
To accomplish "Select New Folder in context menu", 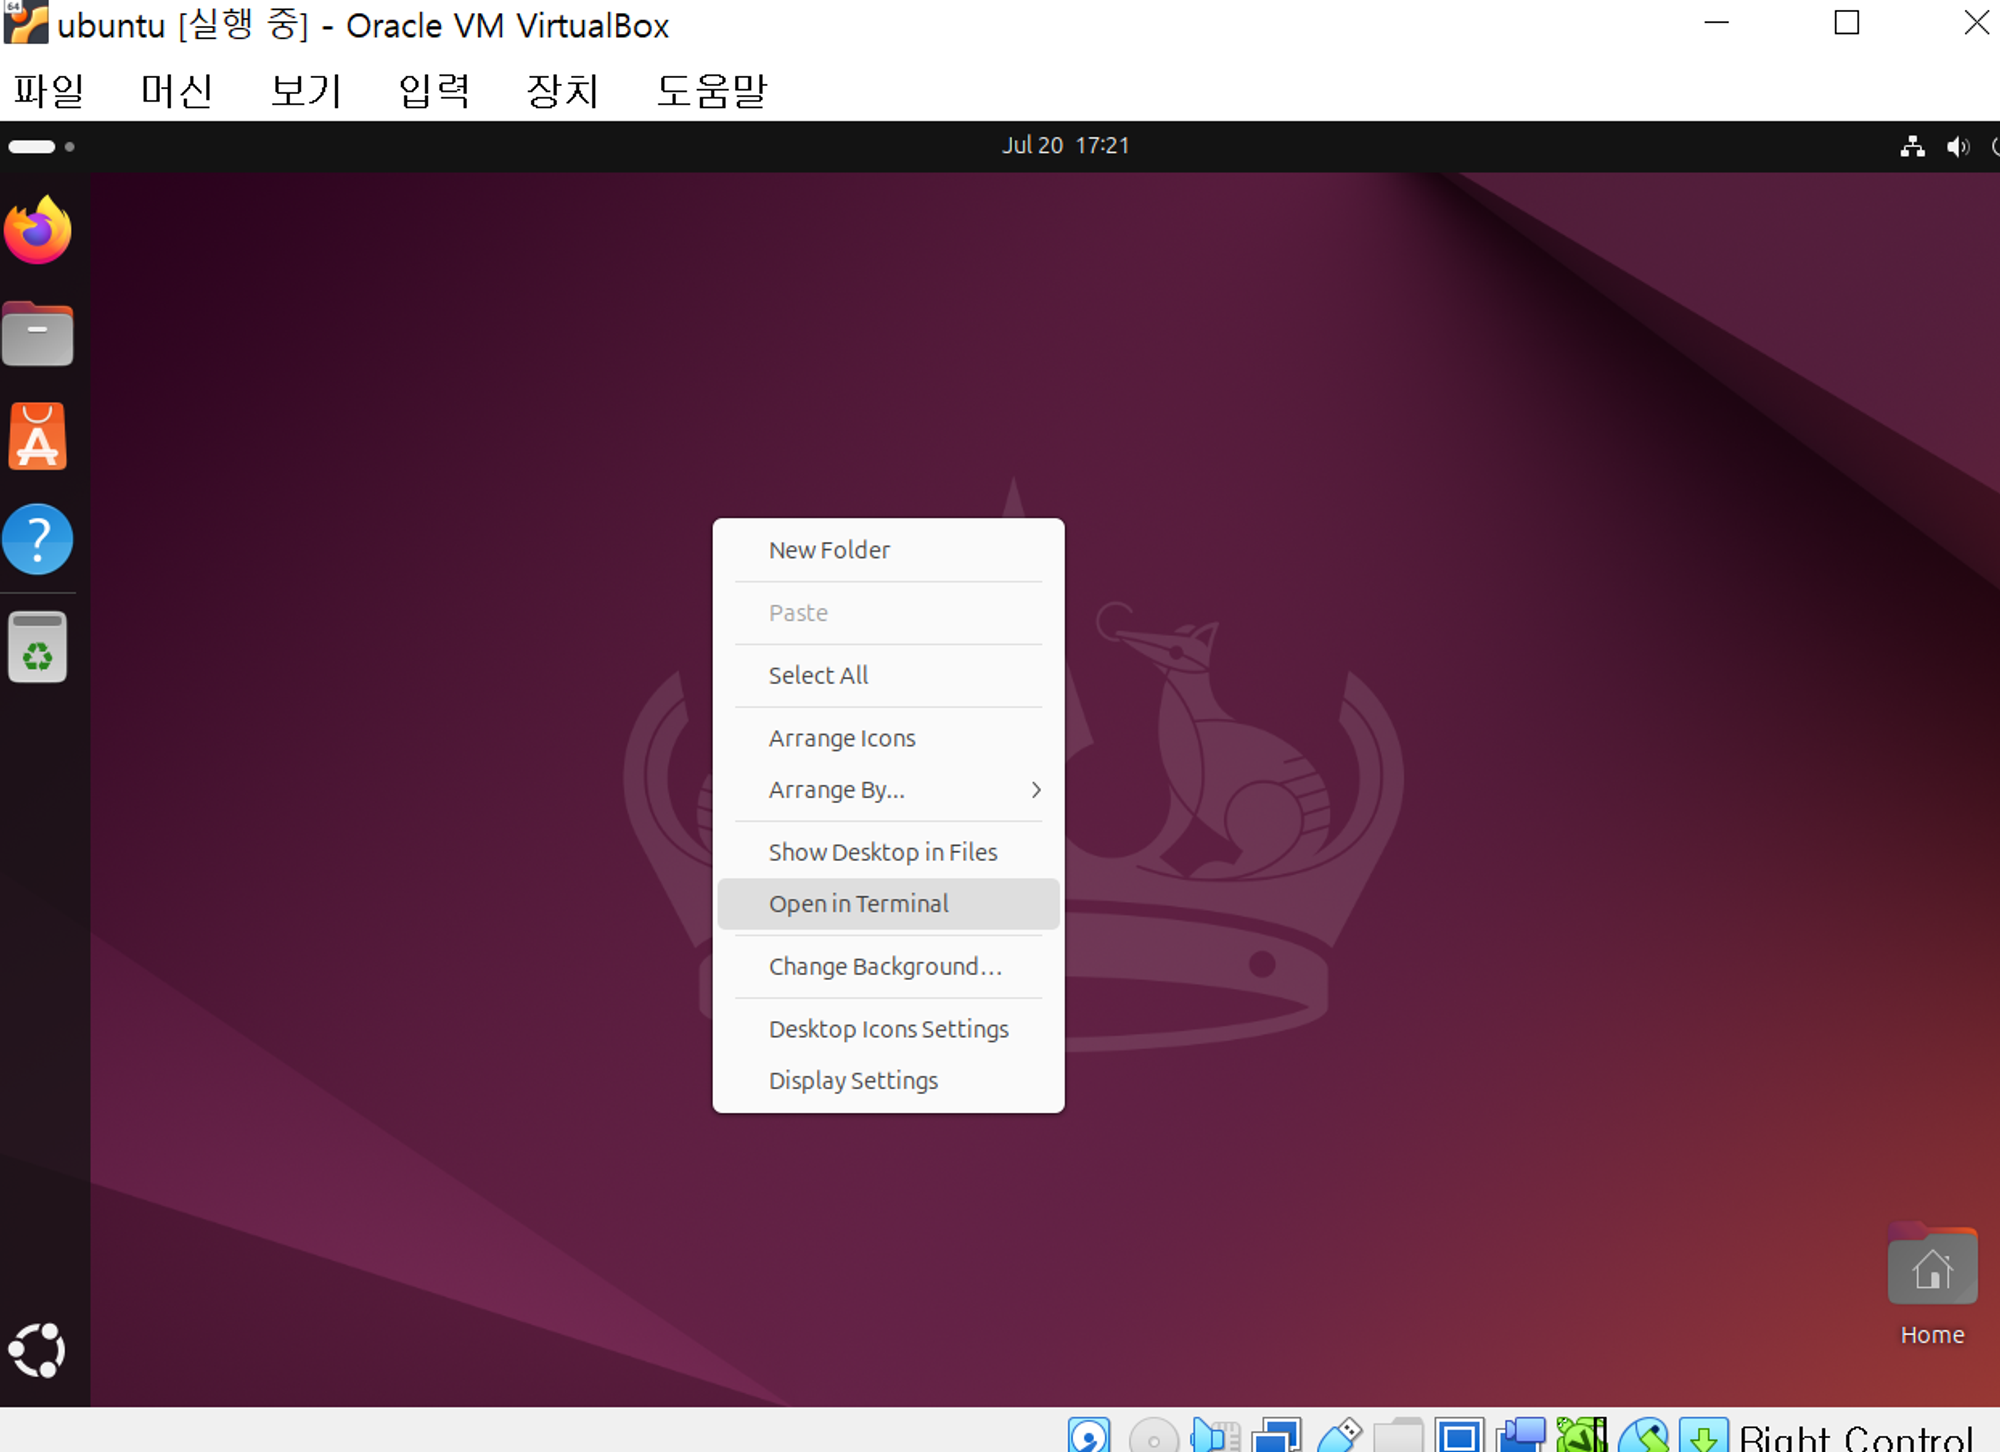I will 829,550.
